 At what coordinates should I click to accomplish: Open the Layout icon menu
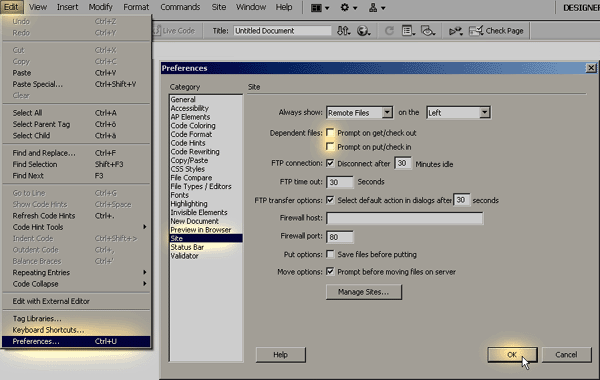[320, 8]
